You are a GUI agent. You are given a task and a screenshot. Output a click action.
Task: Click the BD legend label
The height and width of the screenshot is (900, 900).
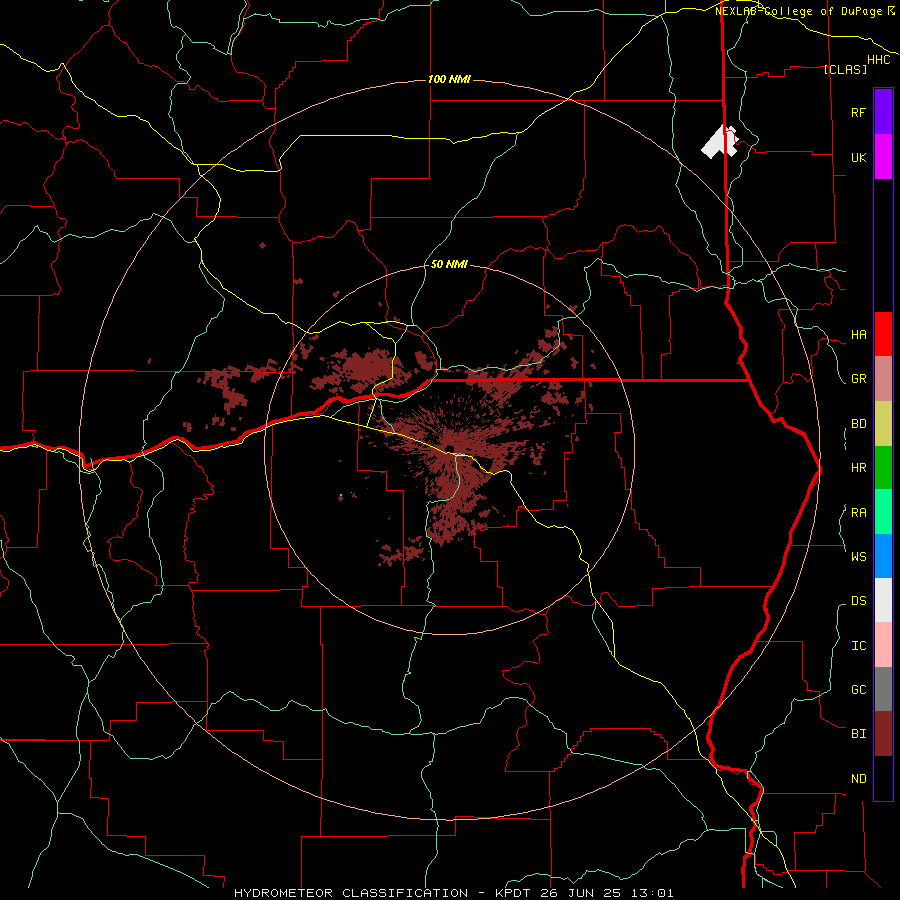click(858, 424)
